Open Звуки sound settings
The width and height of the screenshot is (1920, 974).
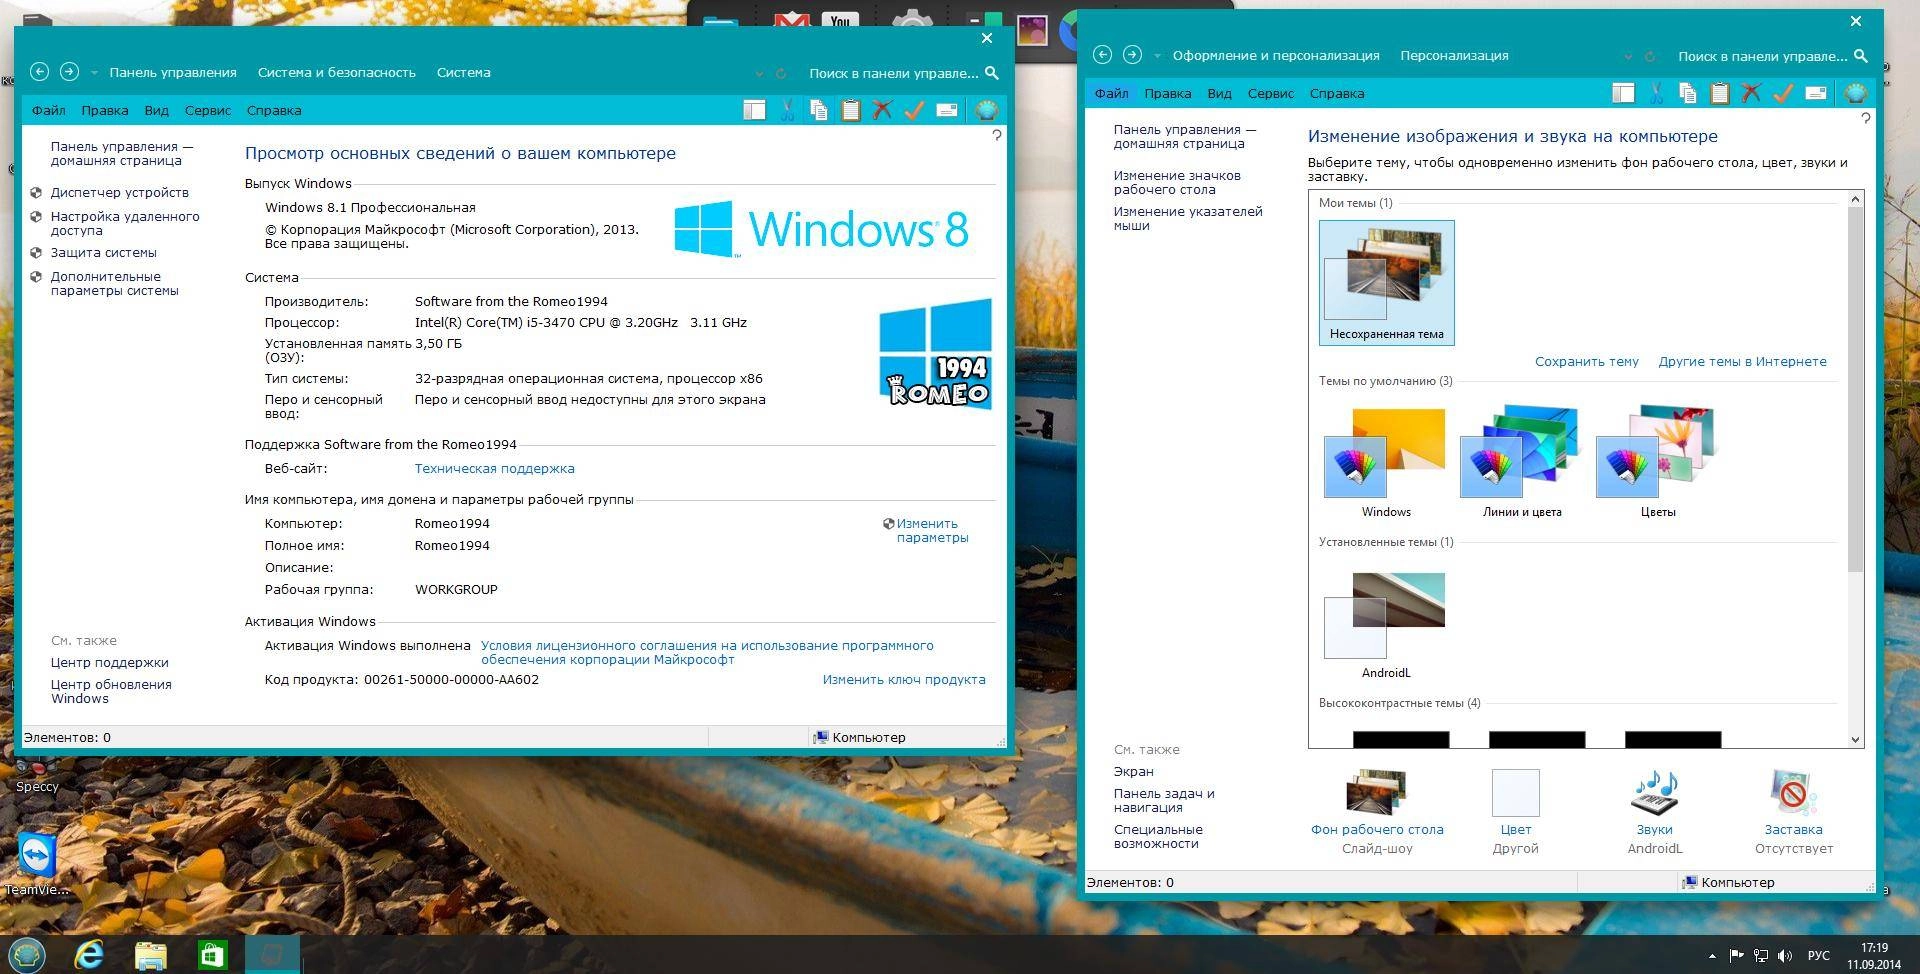[1654, 811]
